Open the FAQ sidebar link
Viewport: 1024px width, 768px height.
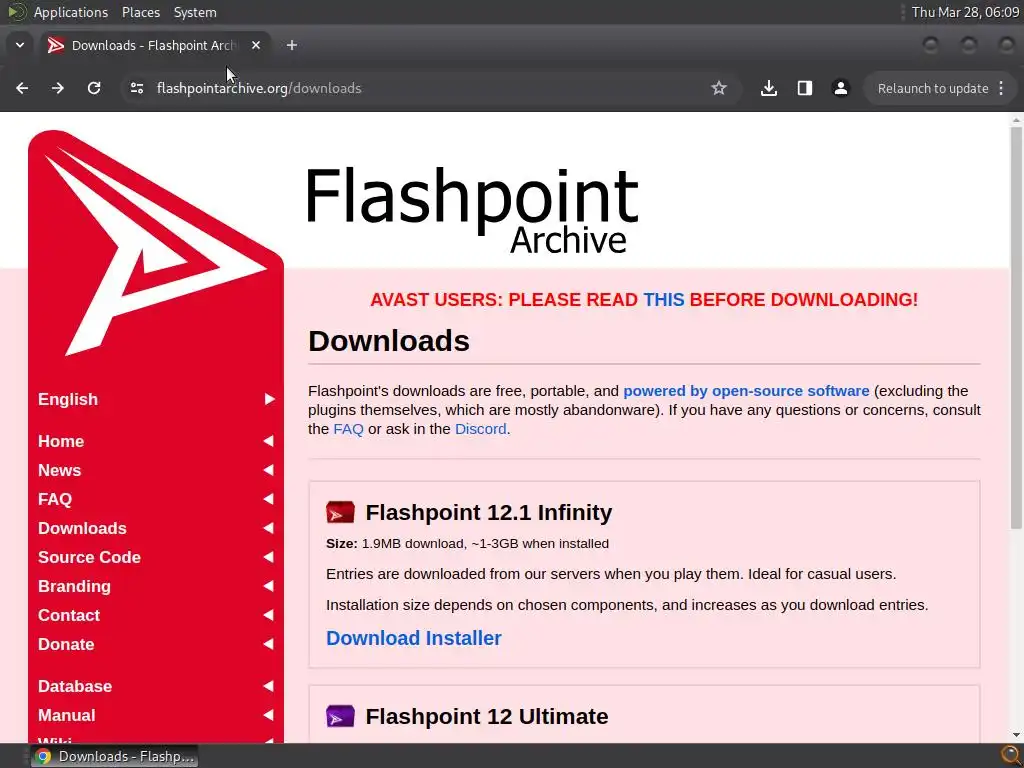pos(55,499)
